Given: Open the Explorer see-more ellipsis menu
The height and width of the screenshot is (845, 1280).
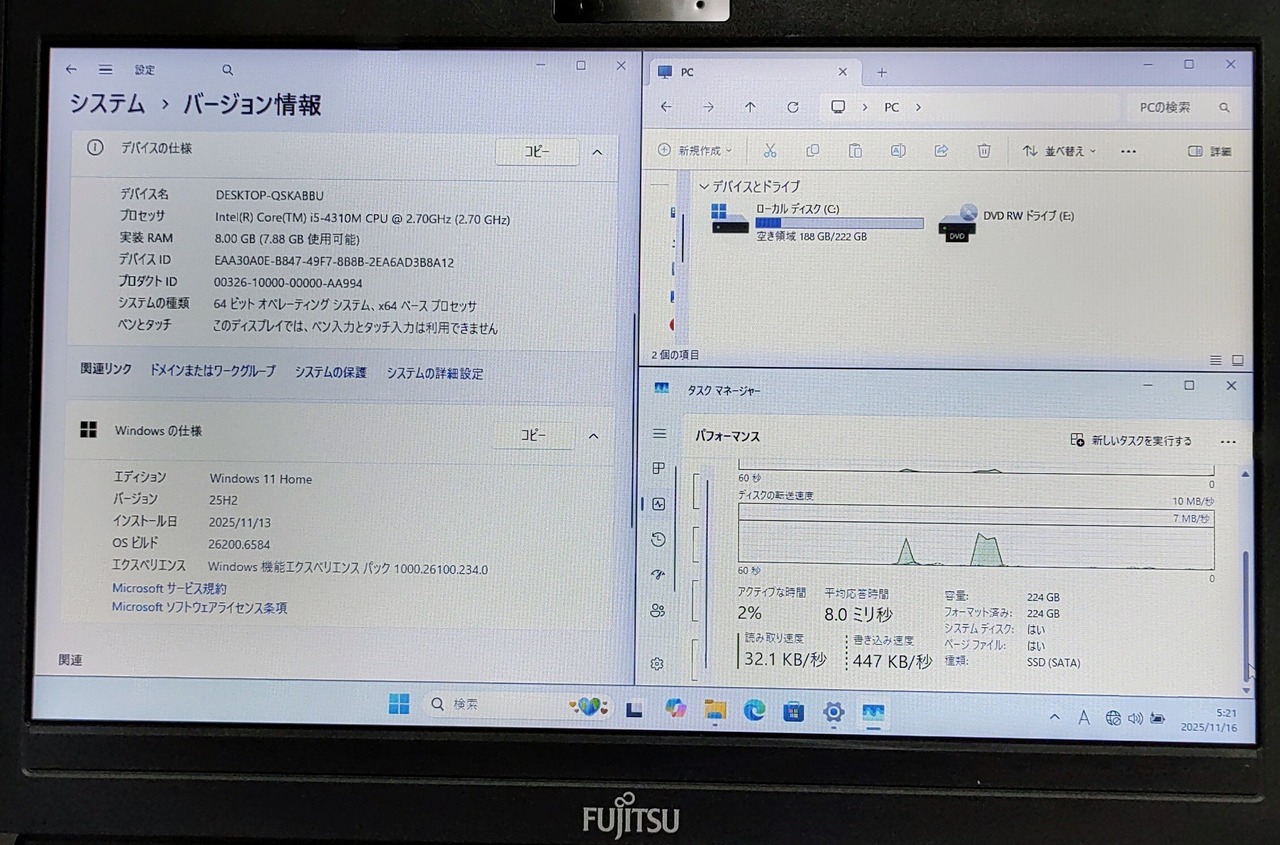Looking at the screenshot, I should click(x=1128, y=152).
